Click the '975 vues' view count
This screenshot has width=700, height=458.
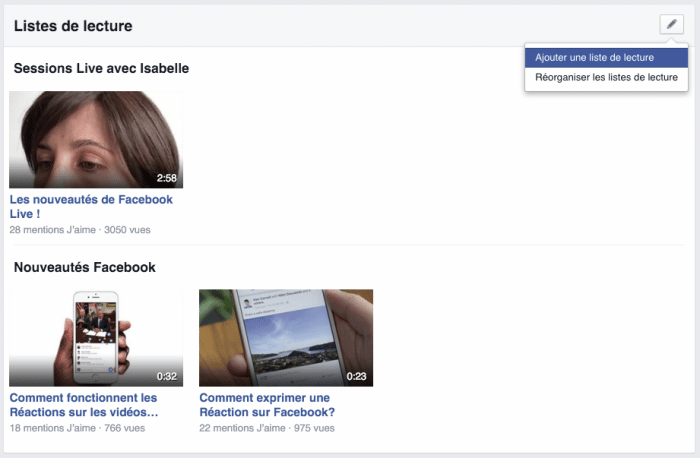pos(314,428)
